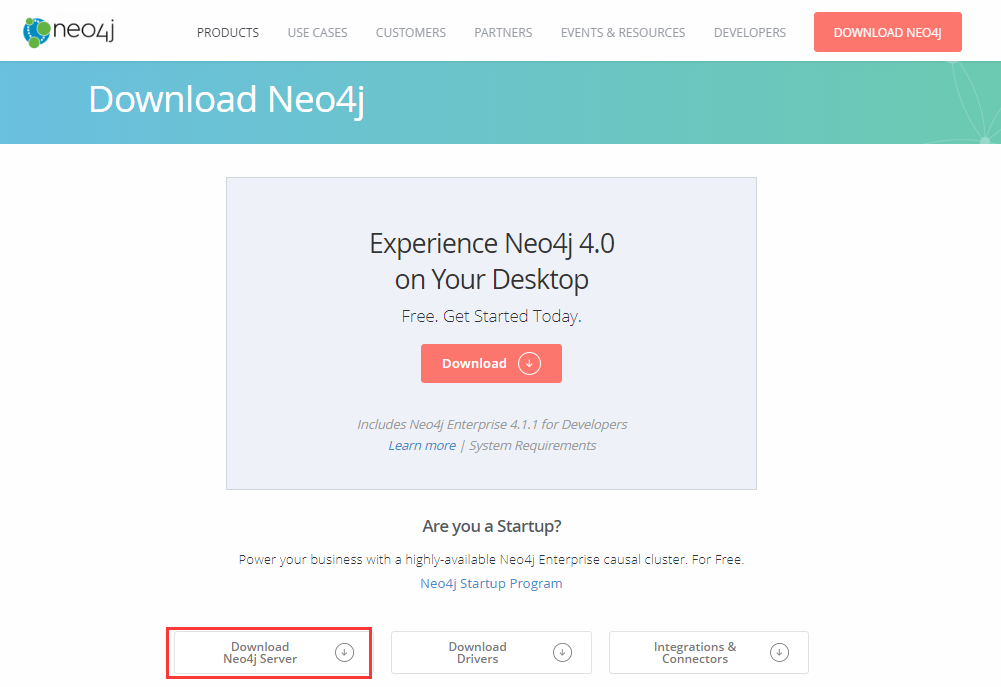Click the 'Download Neo4j' page heading

pyautogui.click(x=227, y=100)
